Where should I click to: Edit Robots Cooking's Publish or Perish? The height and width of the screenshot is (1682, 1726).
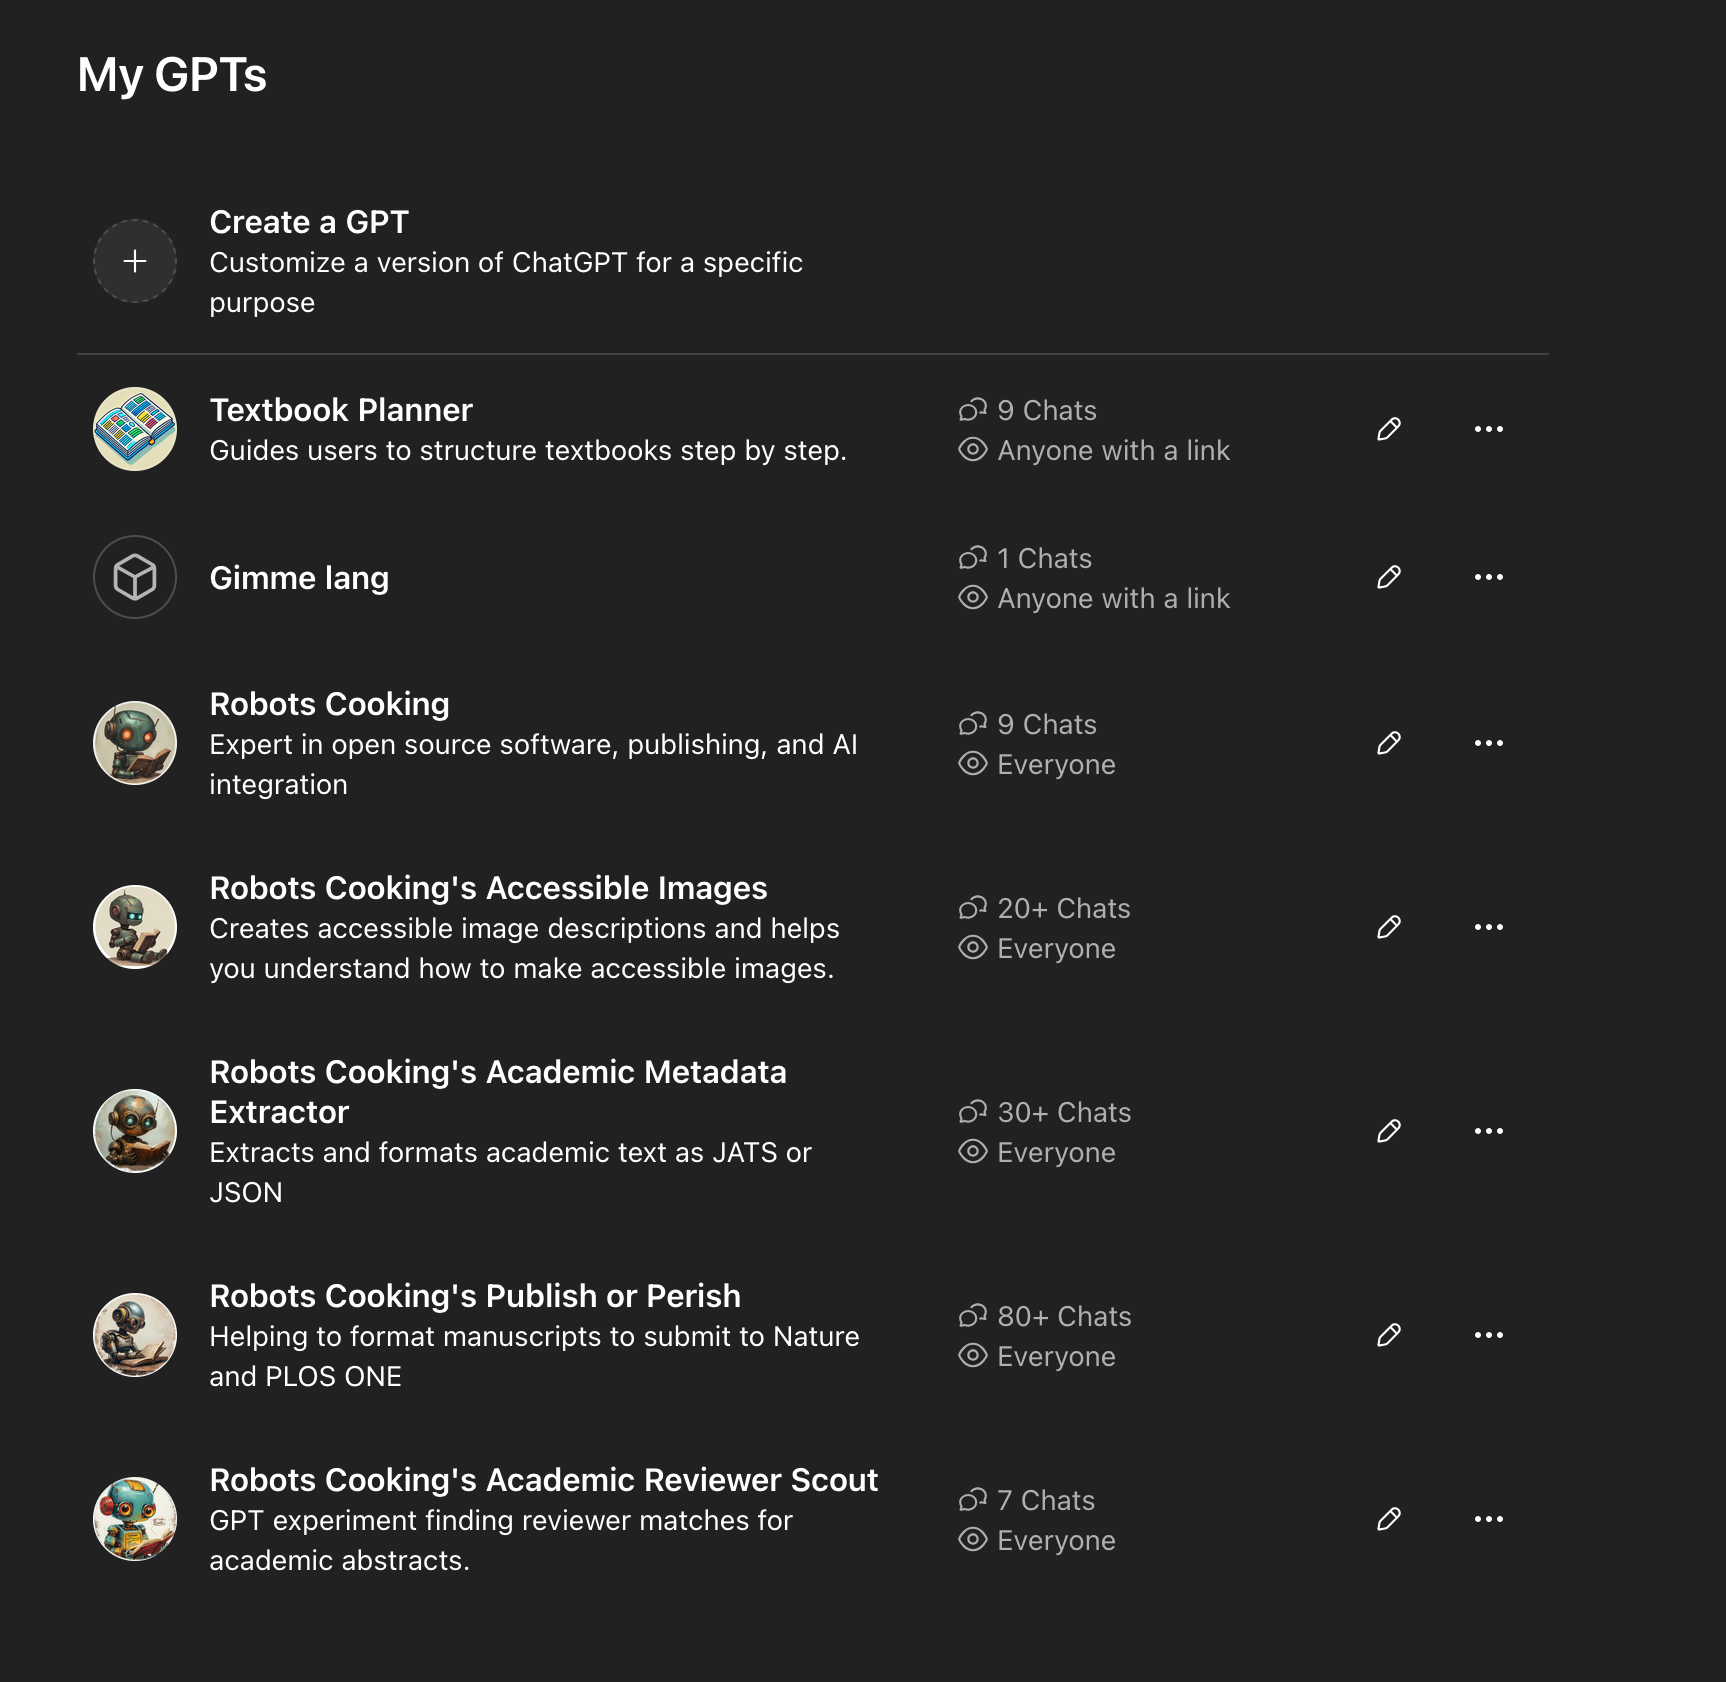pos(1389,1335)
